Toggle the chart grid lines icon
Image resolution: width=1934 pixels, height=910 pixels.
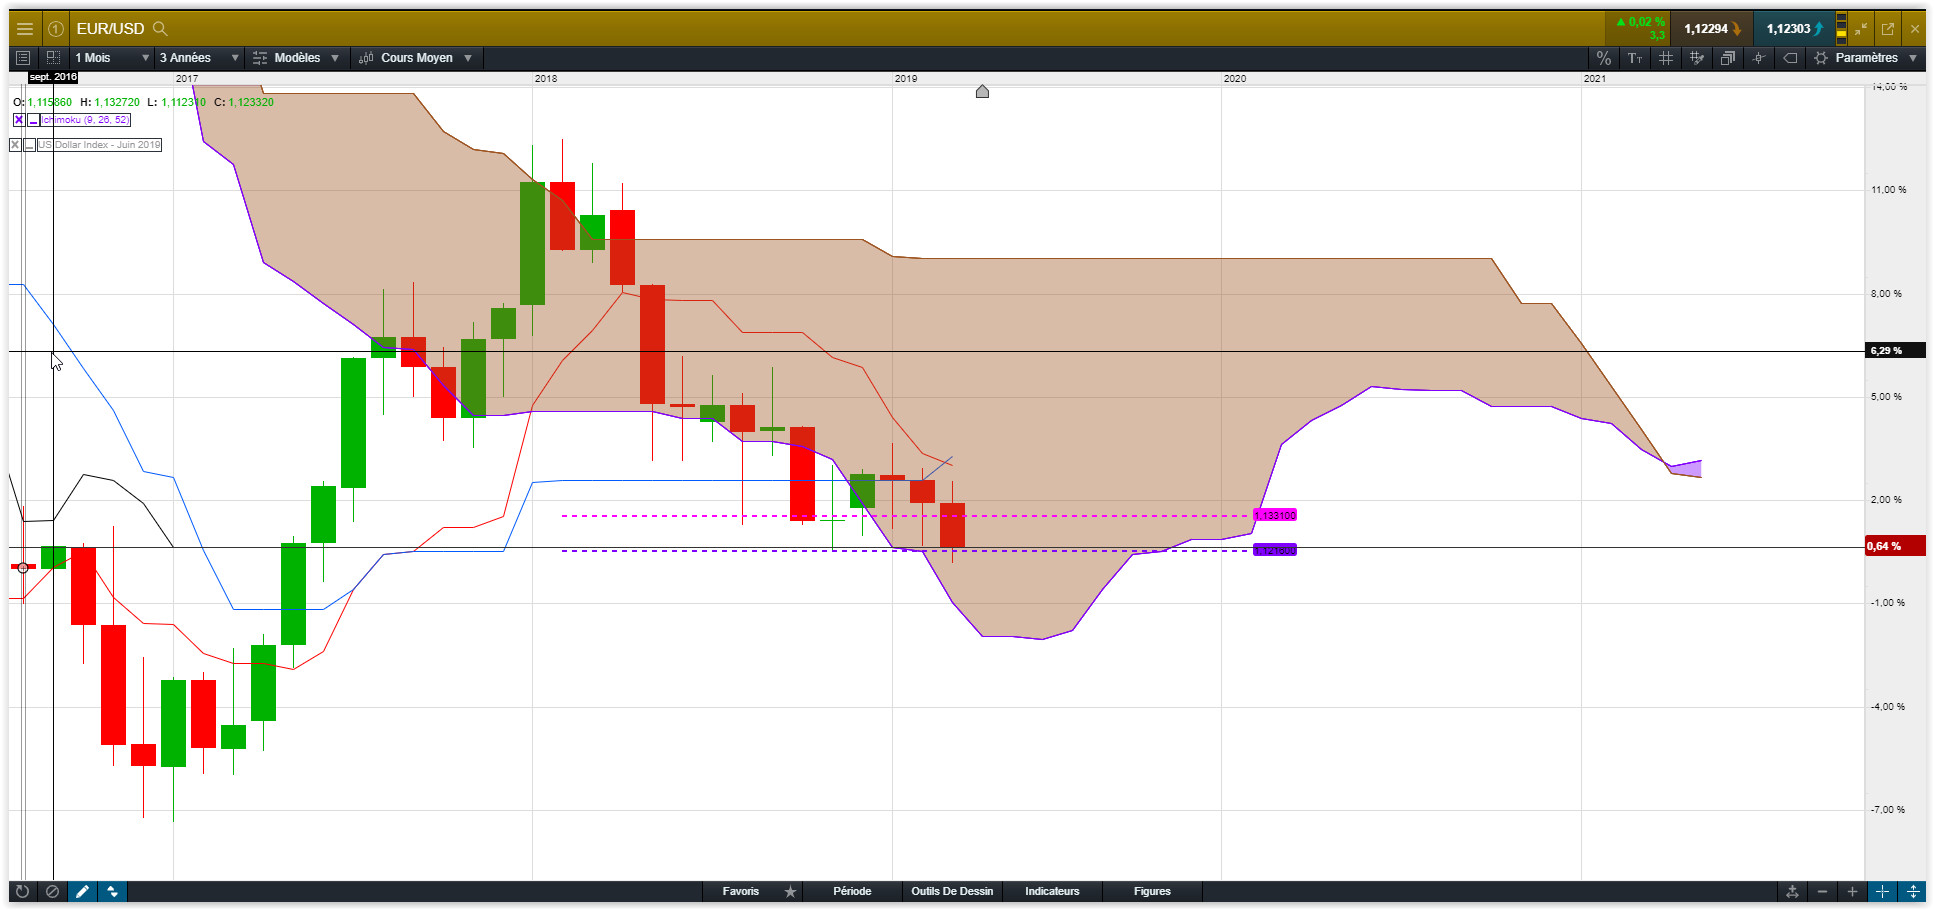coord(1666,58)
